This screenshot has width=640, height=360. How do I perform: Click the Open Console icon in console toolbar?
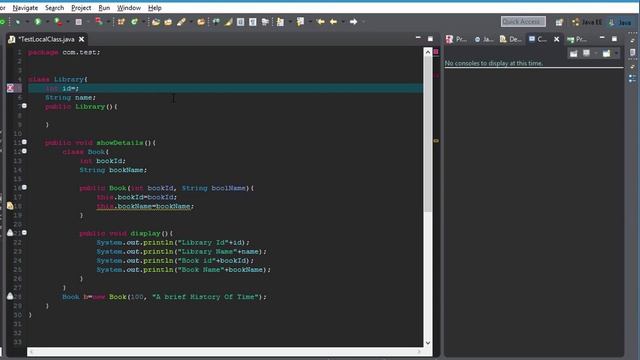(x=607, y=53)
